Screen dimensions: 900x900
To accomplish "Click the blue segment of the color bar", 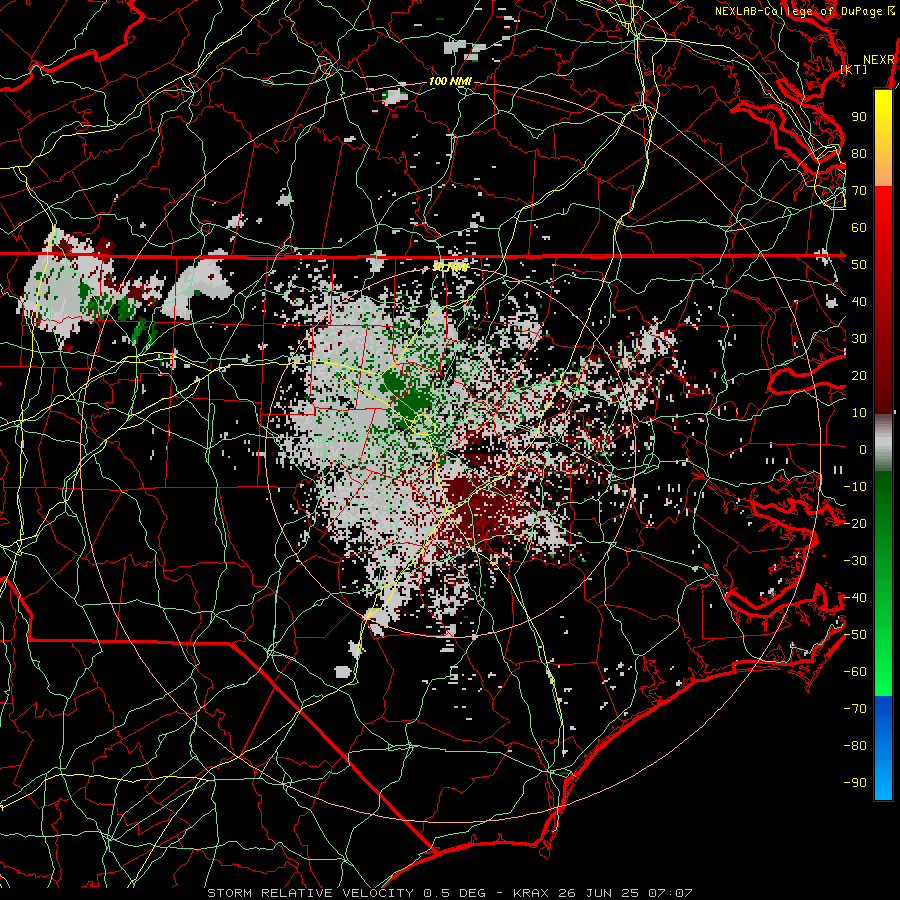I will [883, 748].
